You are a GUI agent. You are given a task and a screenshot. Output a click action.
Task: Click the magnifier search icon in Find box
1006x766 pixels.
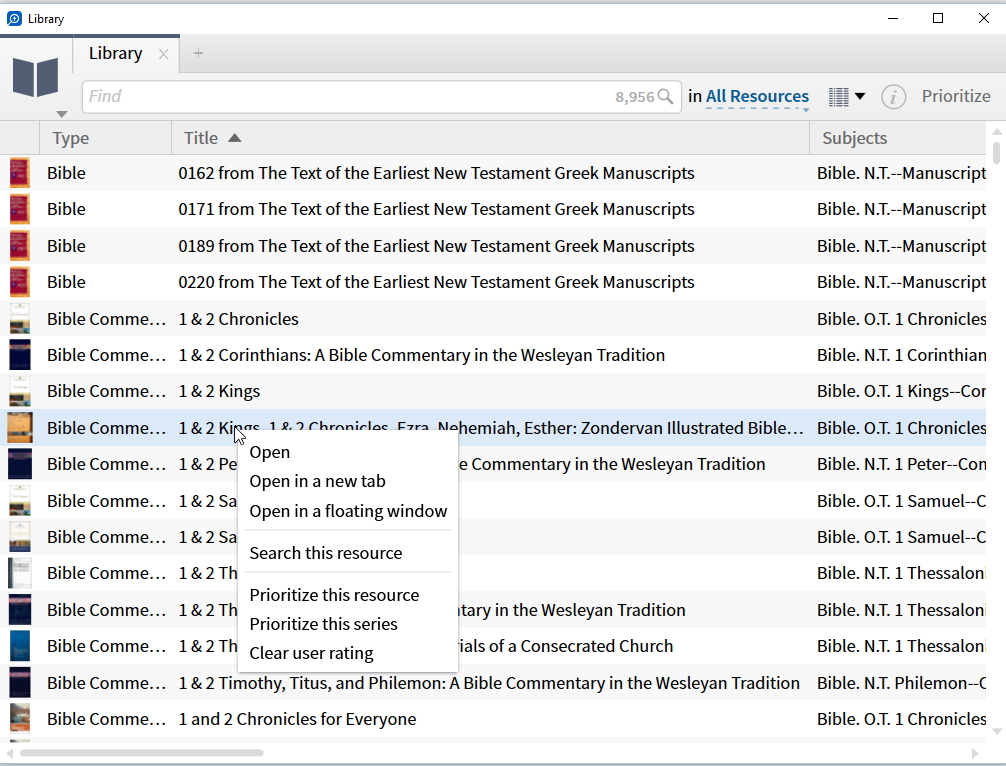click(x=665, y=97)
